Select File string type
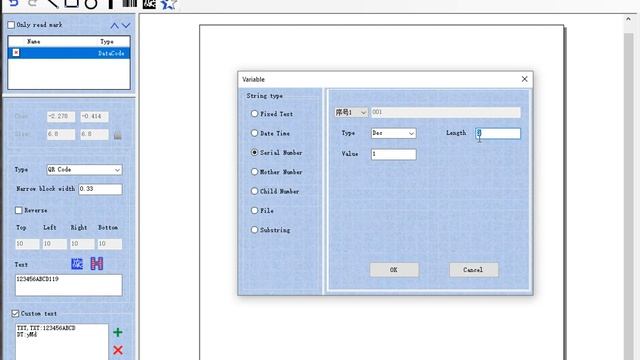 tap(254, 211)
